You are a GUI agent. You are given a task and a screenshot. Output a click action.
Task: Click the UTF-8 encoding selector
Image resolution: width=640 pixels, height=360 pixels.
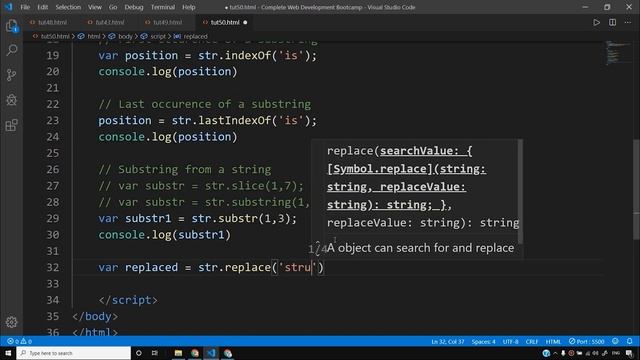(x=510, y=341)
